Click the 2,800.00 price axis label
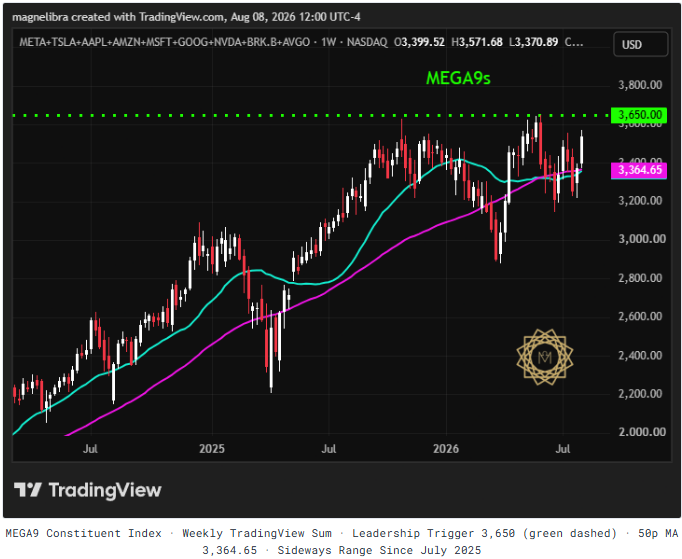 (x=640, y=278)
